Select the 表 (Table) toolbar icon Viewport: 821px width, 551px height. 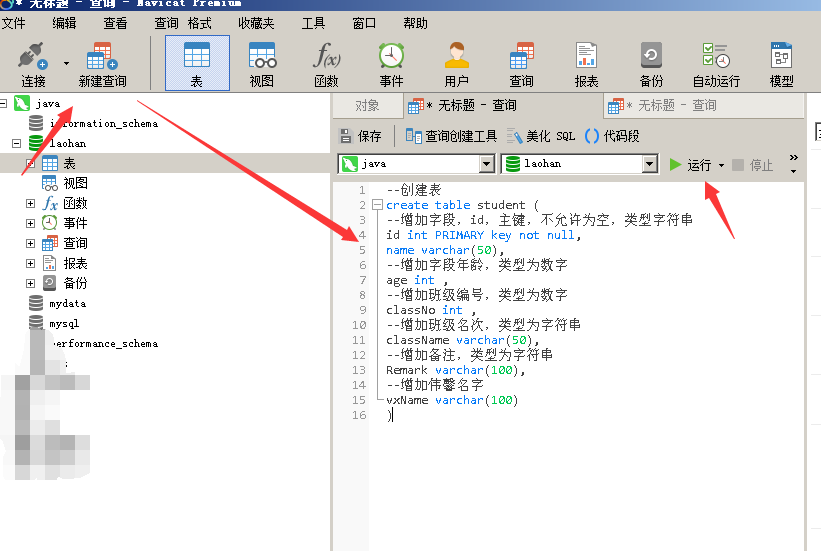click(x=197, y=64)
